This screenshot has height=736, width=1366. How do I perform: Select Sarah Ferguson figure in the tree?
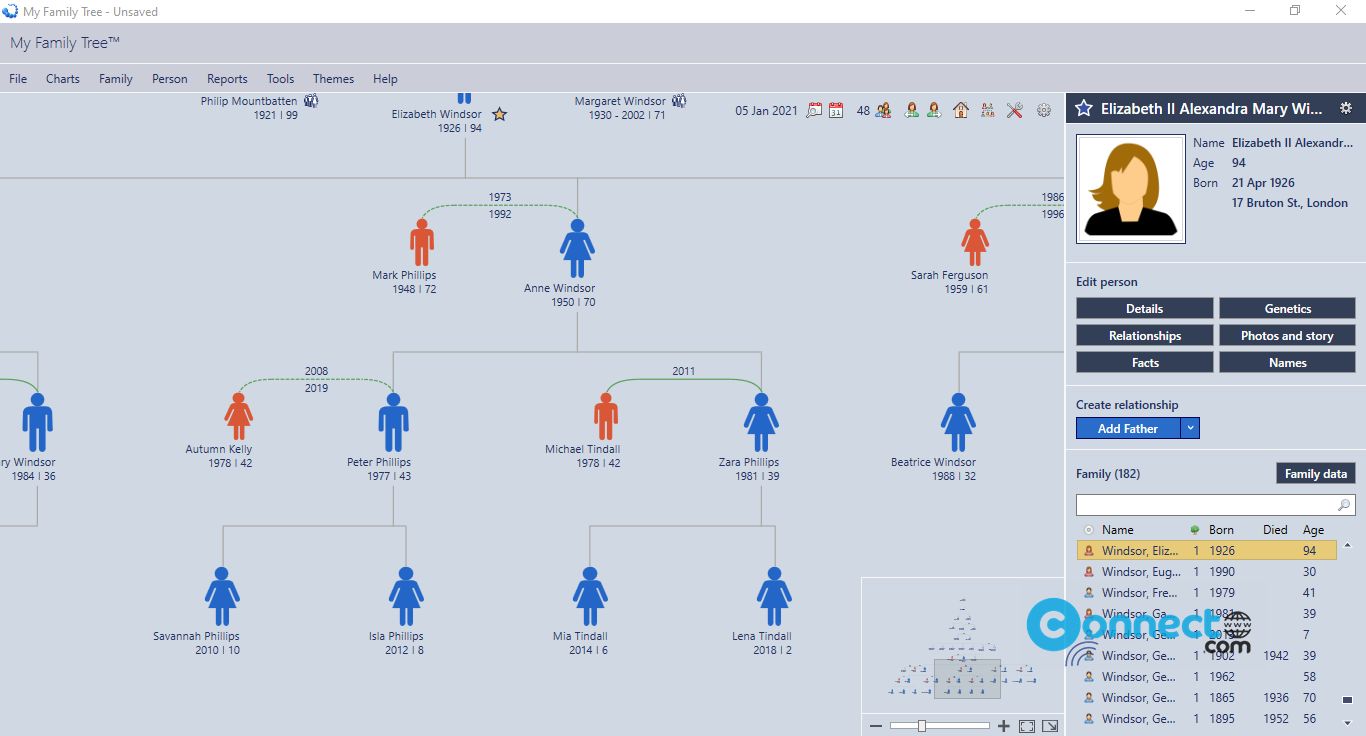[x=975, y=243]
